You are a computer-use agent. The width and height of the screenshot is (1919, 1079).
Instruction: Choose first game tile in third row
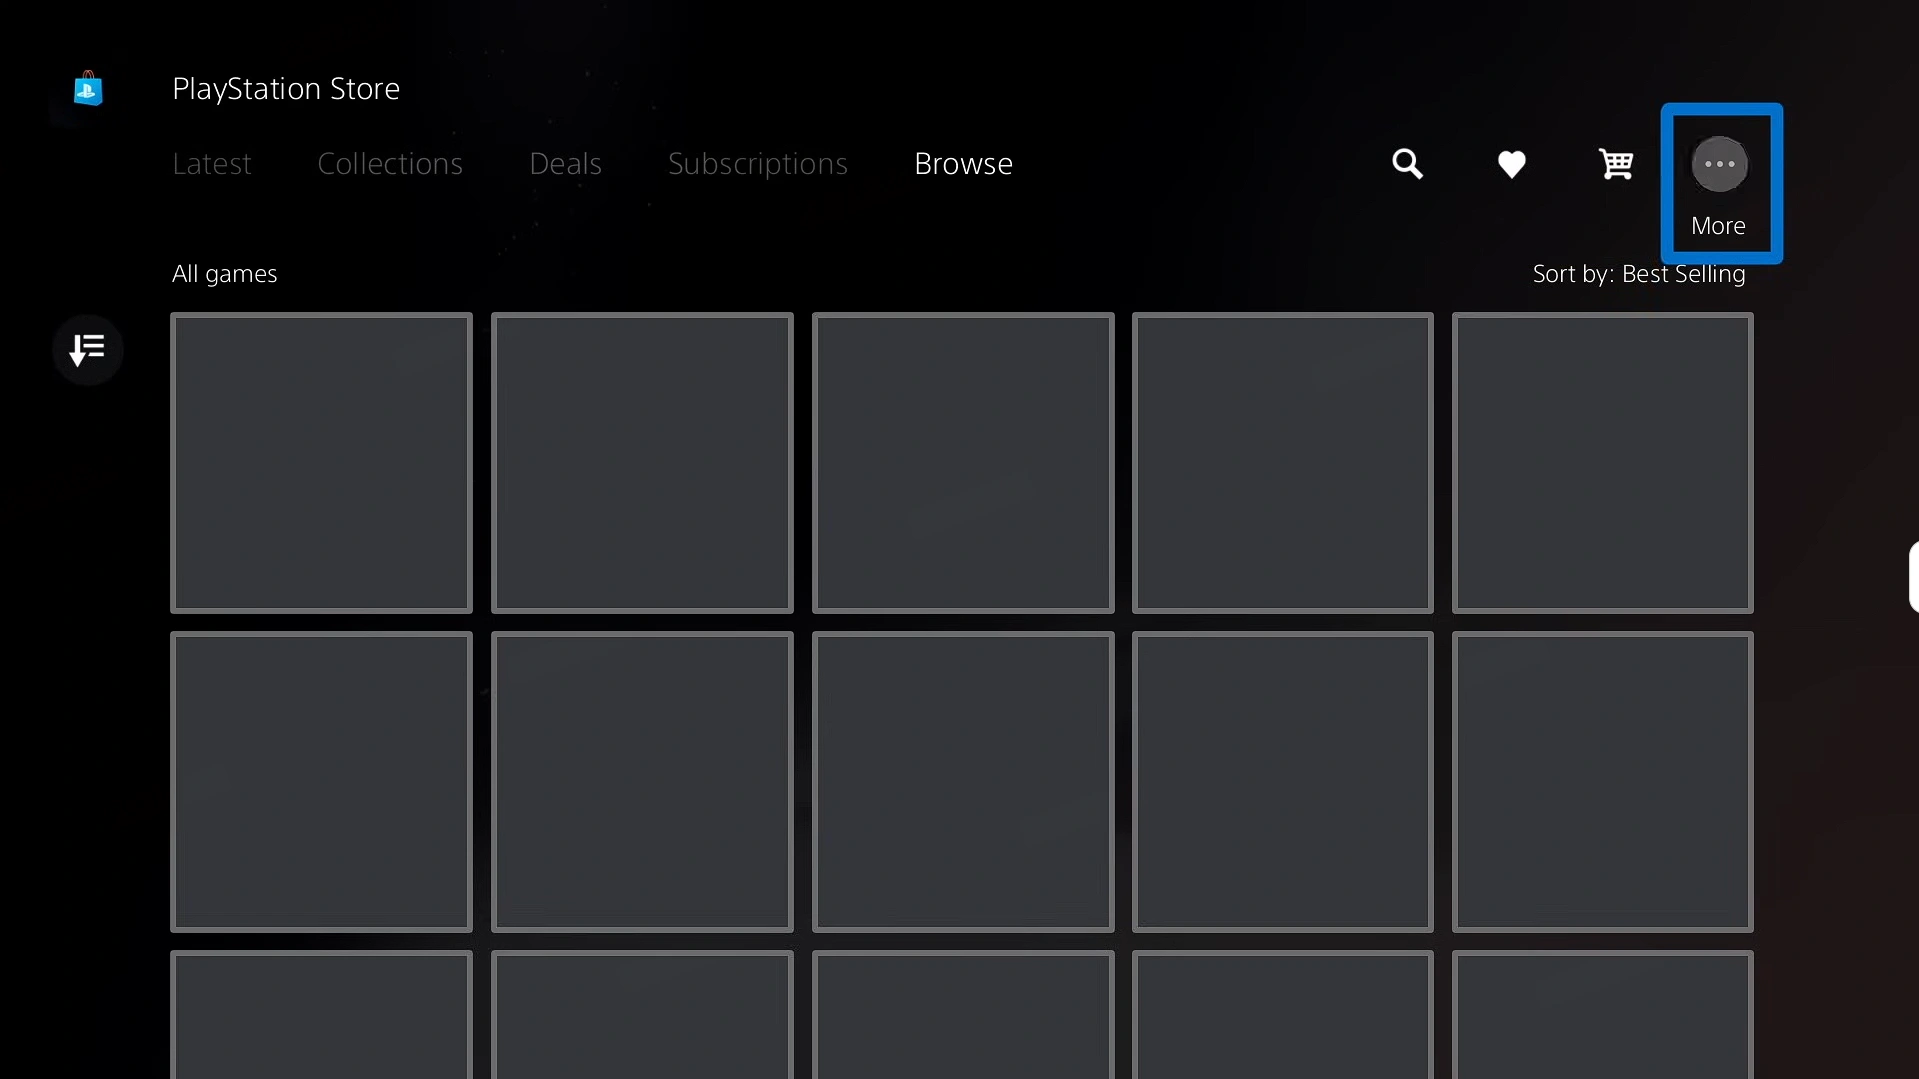click(321, 1015)
